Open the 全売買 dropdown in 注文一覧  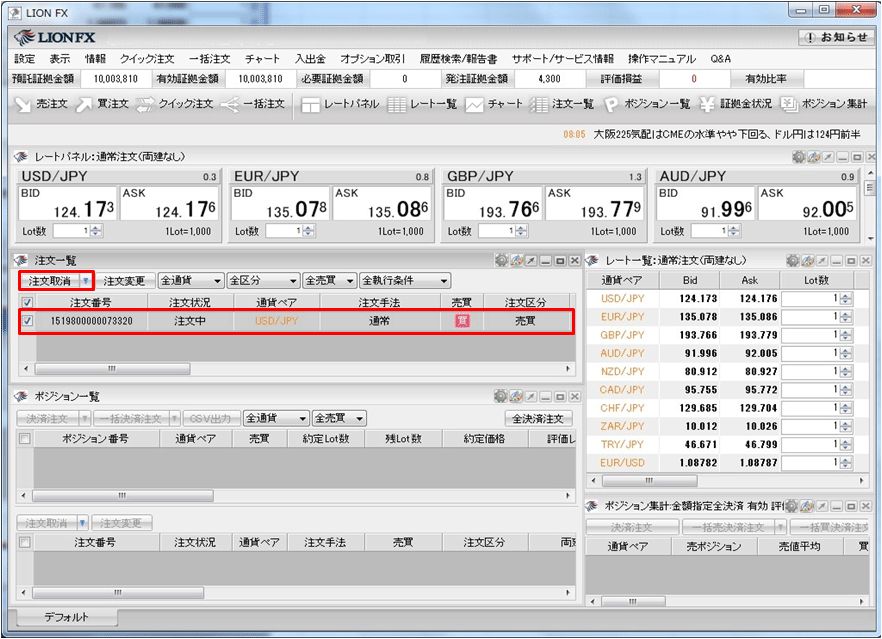(x=330, y=280)
